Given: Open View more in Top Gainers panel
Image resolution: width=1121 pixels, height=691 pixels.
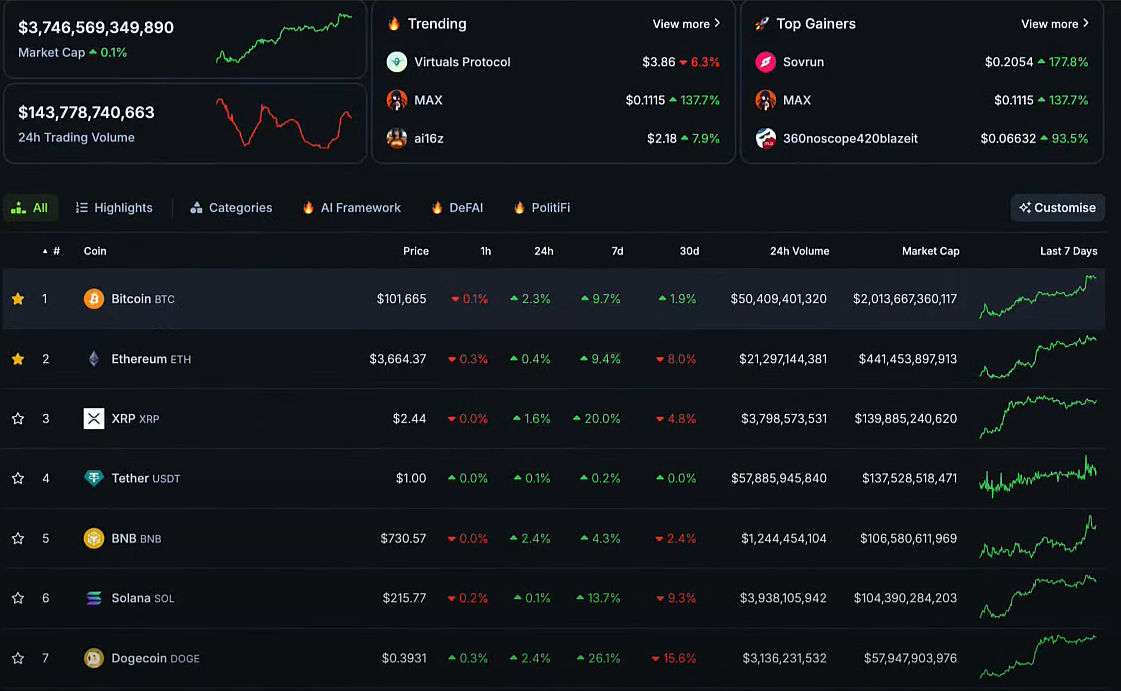Looking at the screenshot, I should 1054,24.
